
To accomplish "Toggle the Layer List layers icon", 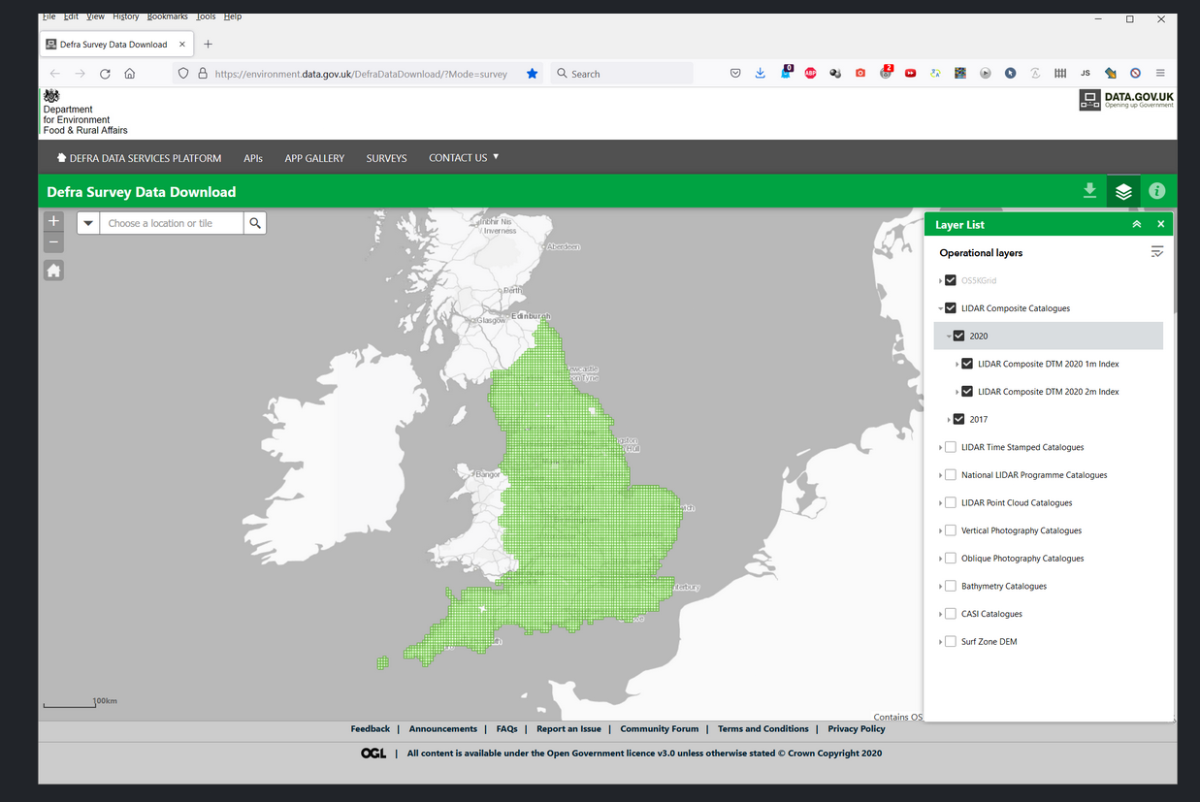I will click(1123, 191).
